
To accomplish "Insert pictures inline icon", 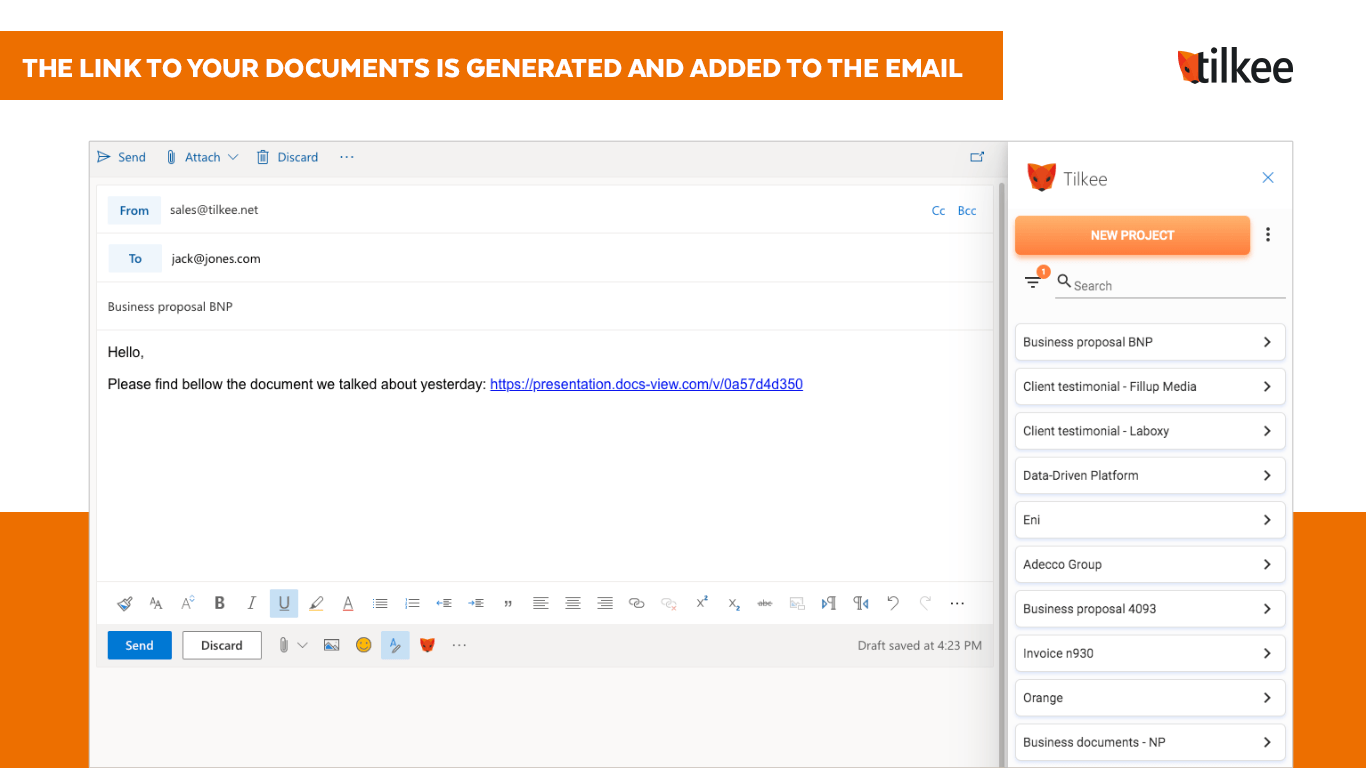I will 332,645.
